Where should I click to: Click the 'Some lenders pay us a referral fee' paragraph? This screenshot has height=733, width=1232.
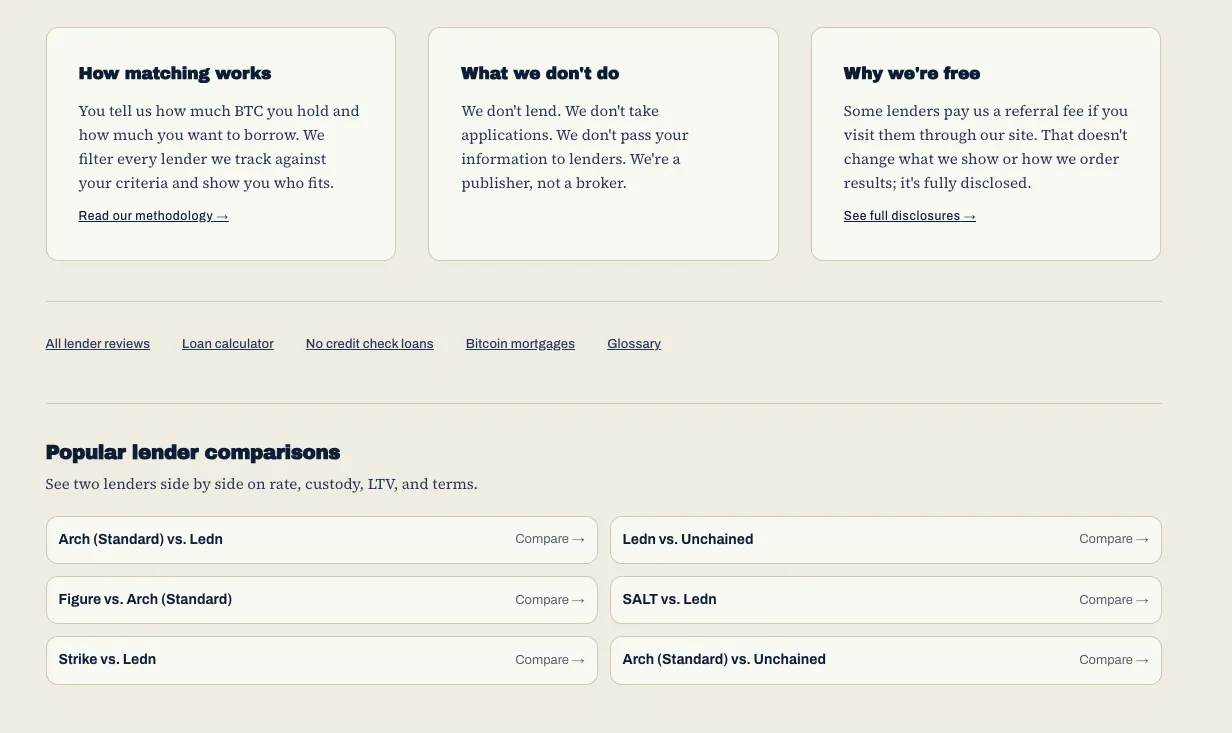point(986,147)
